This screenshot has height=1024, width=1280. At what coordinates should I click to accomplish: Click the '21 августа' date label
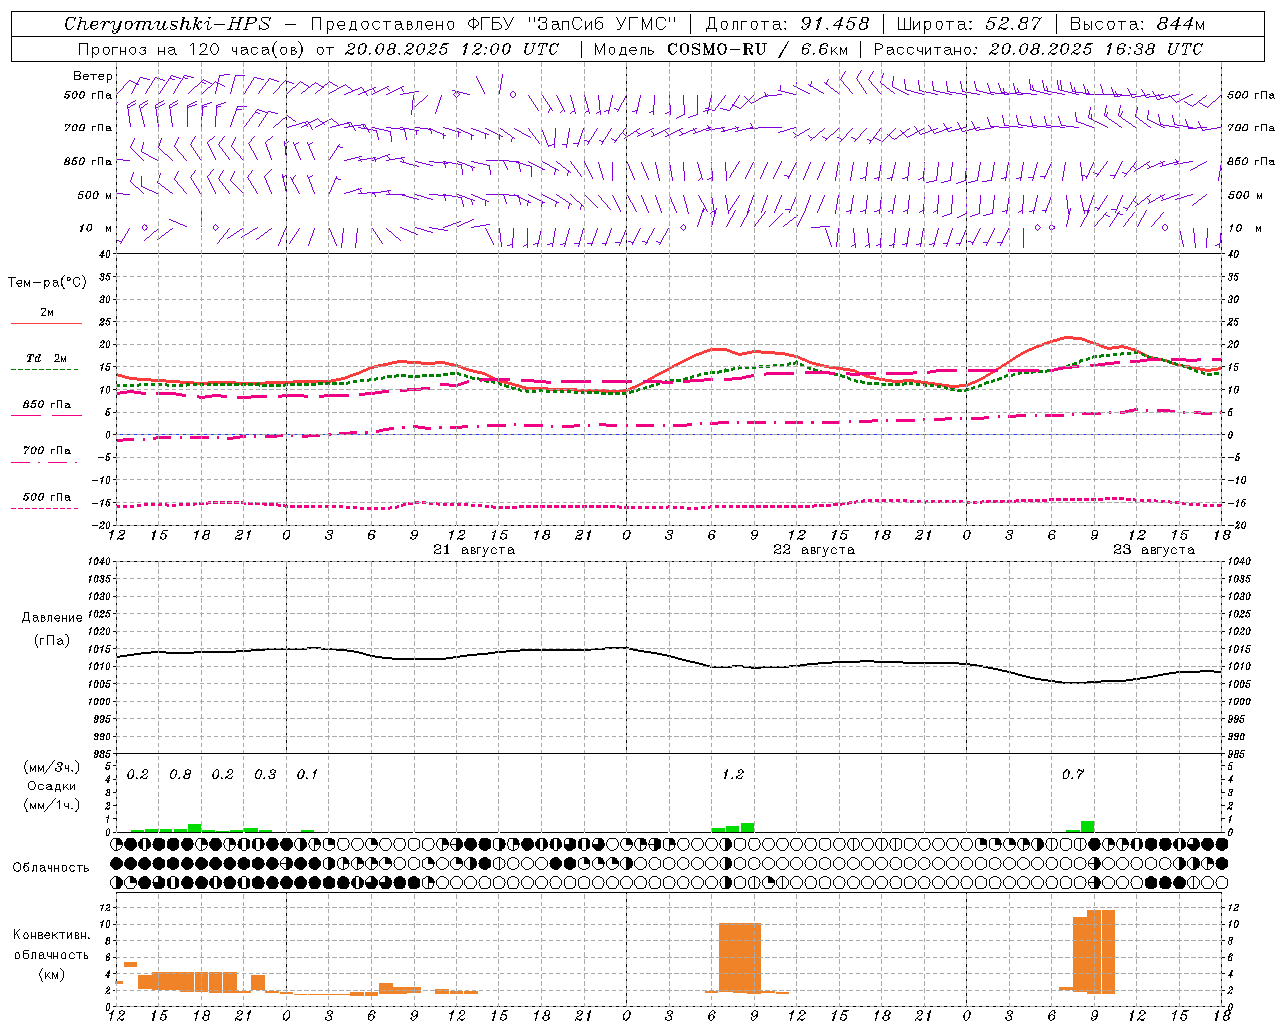point(474,550)
